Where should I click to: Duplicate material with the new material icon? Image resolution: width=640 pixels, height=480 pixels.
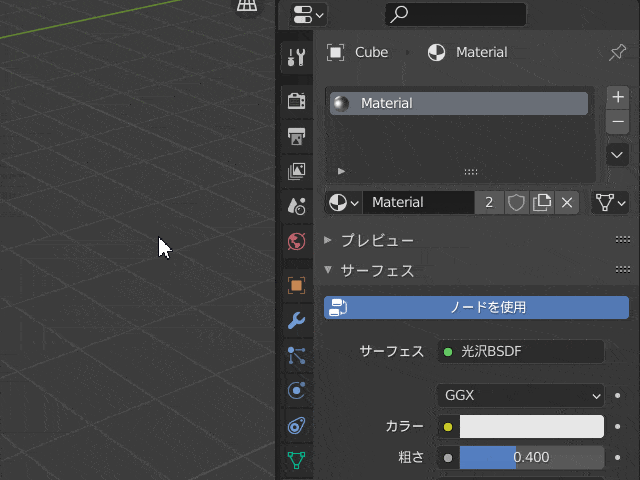coord(542,202)
